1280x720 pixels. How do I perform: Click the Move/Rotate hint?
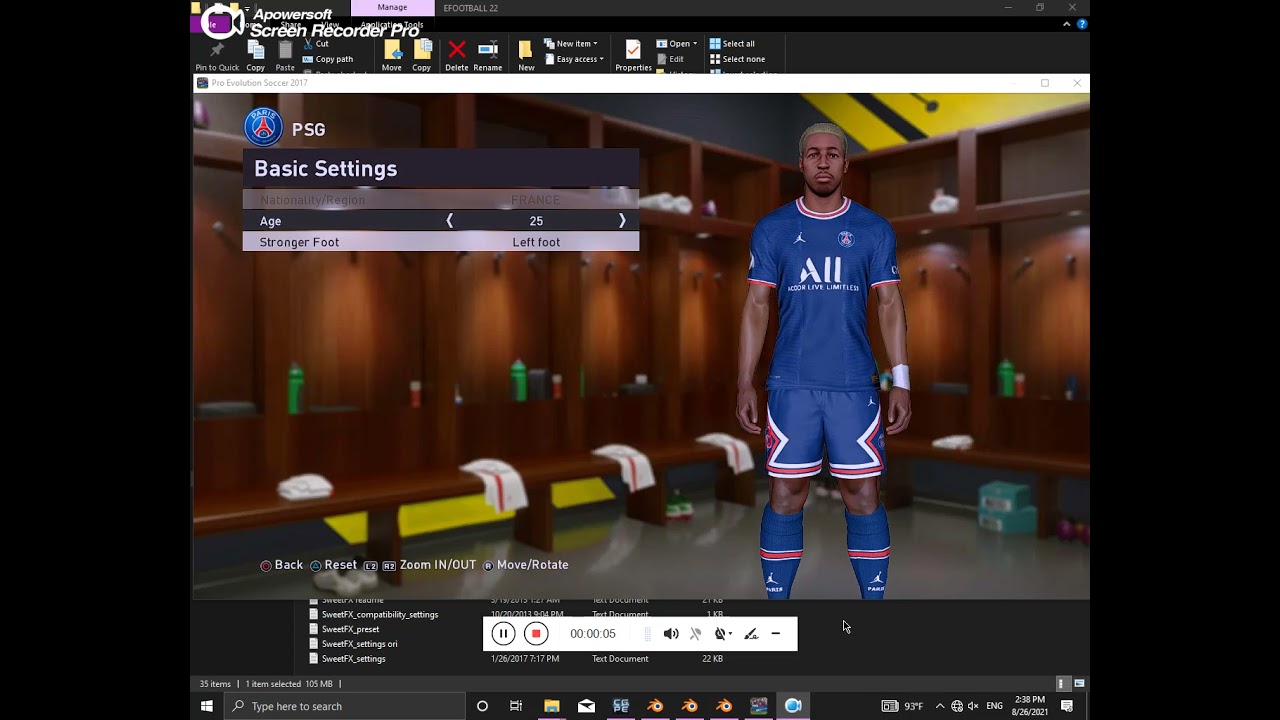(525, 565)
